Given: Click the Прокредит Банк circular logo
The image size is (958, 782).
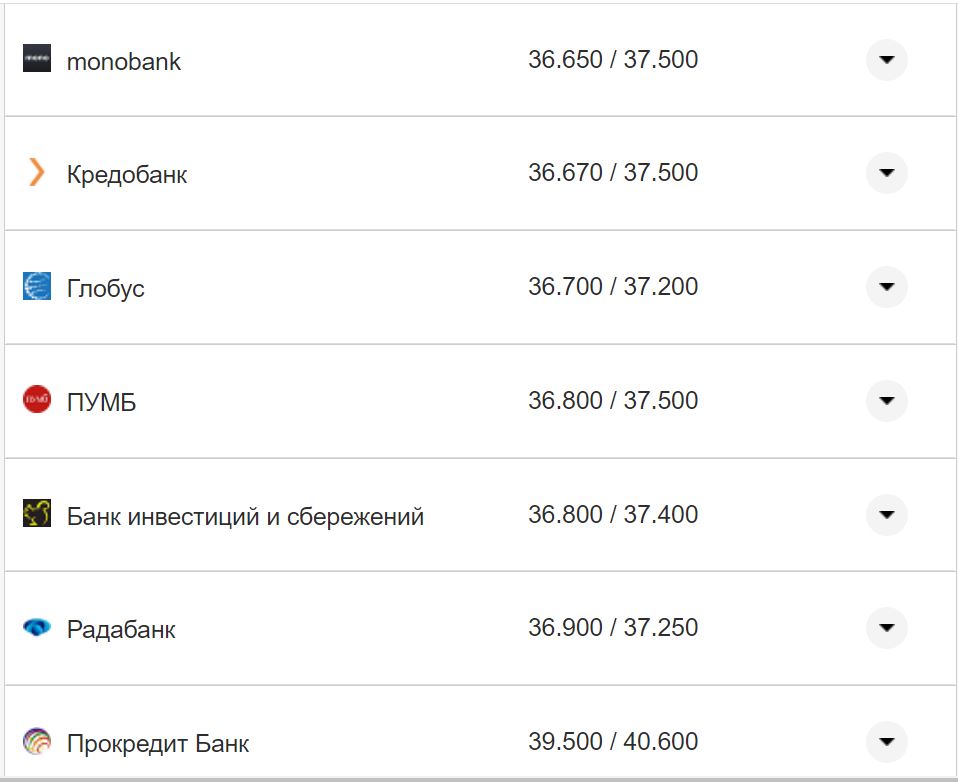Looking at the screenshot, I should [37, 743].
